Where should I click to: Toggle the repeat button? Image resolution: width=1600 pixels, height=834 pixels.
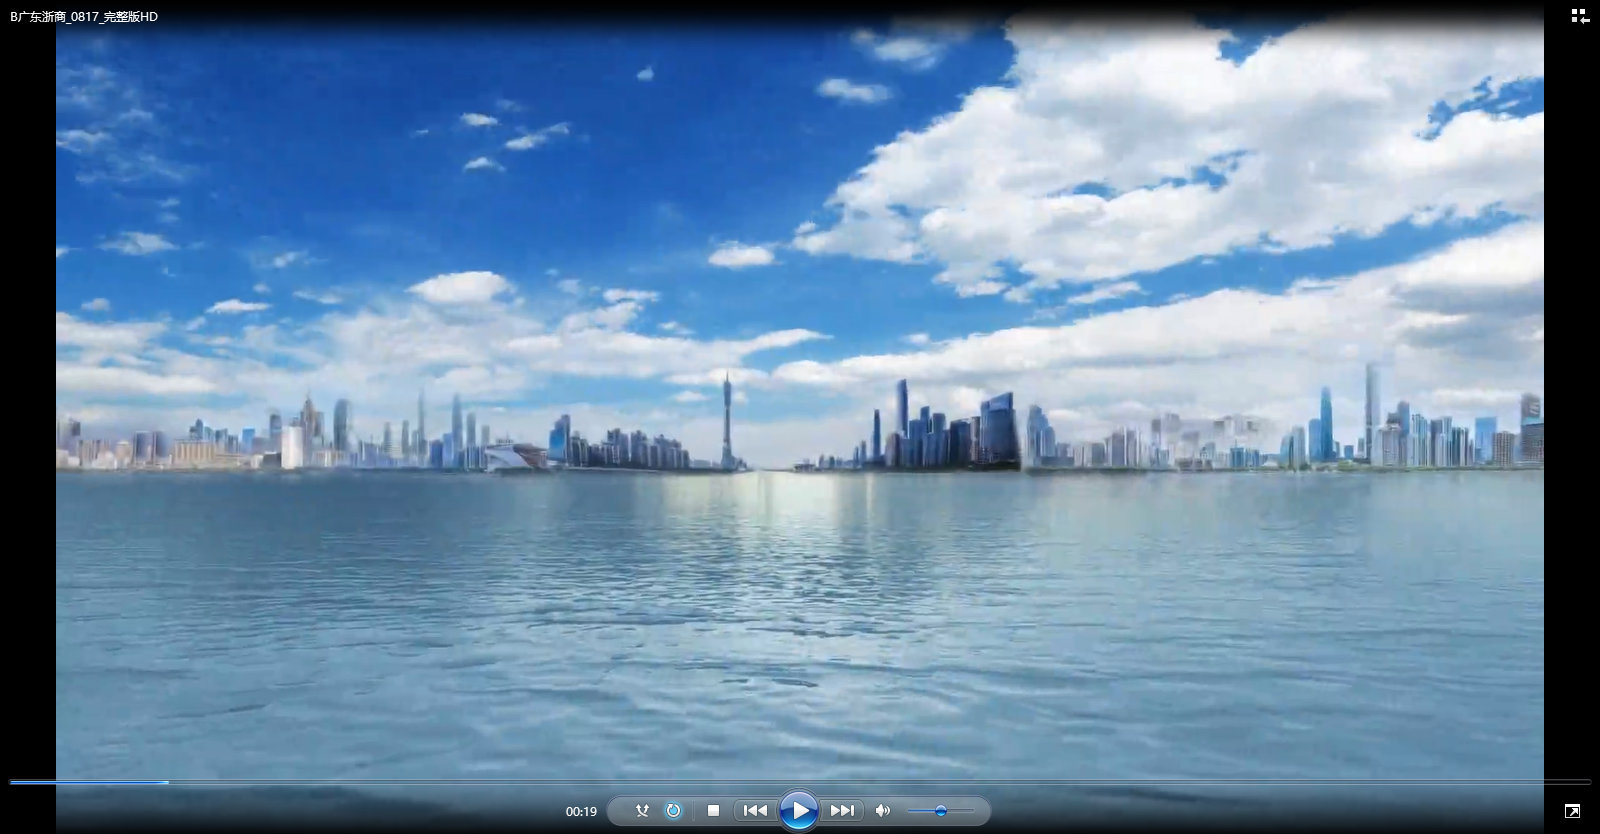pyautogui.click(x=673, y=811)
